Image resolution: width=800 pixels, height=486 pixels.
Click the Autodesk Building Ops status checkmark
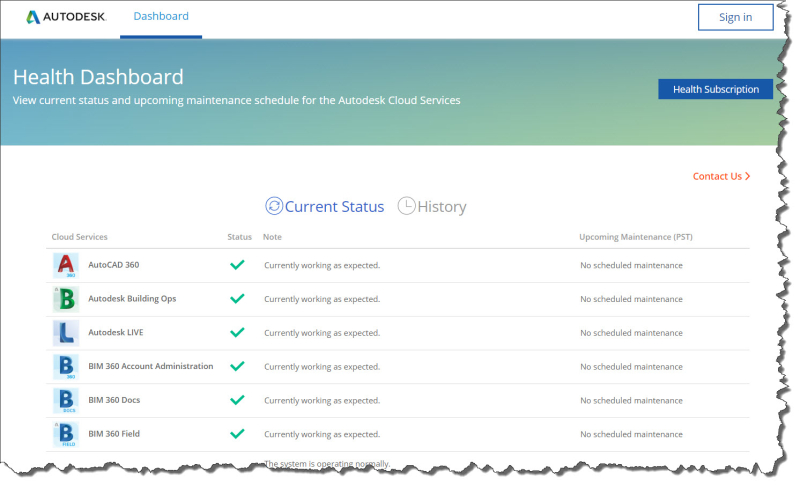pyautogui.click(x=237, y=298)
